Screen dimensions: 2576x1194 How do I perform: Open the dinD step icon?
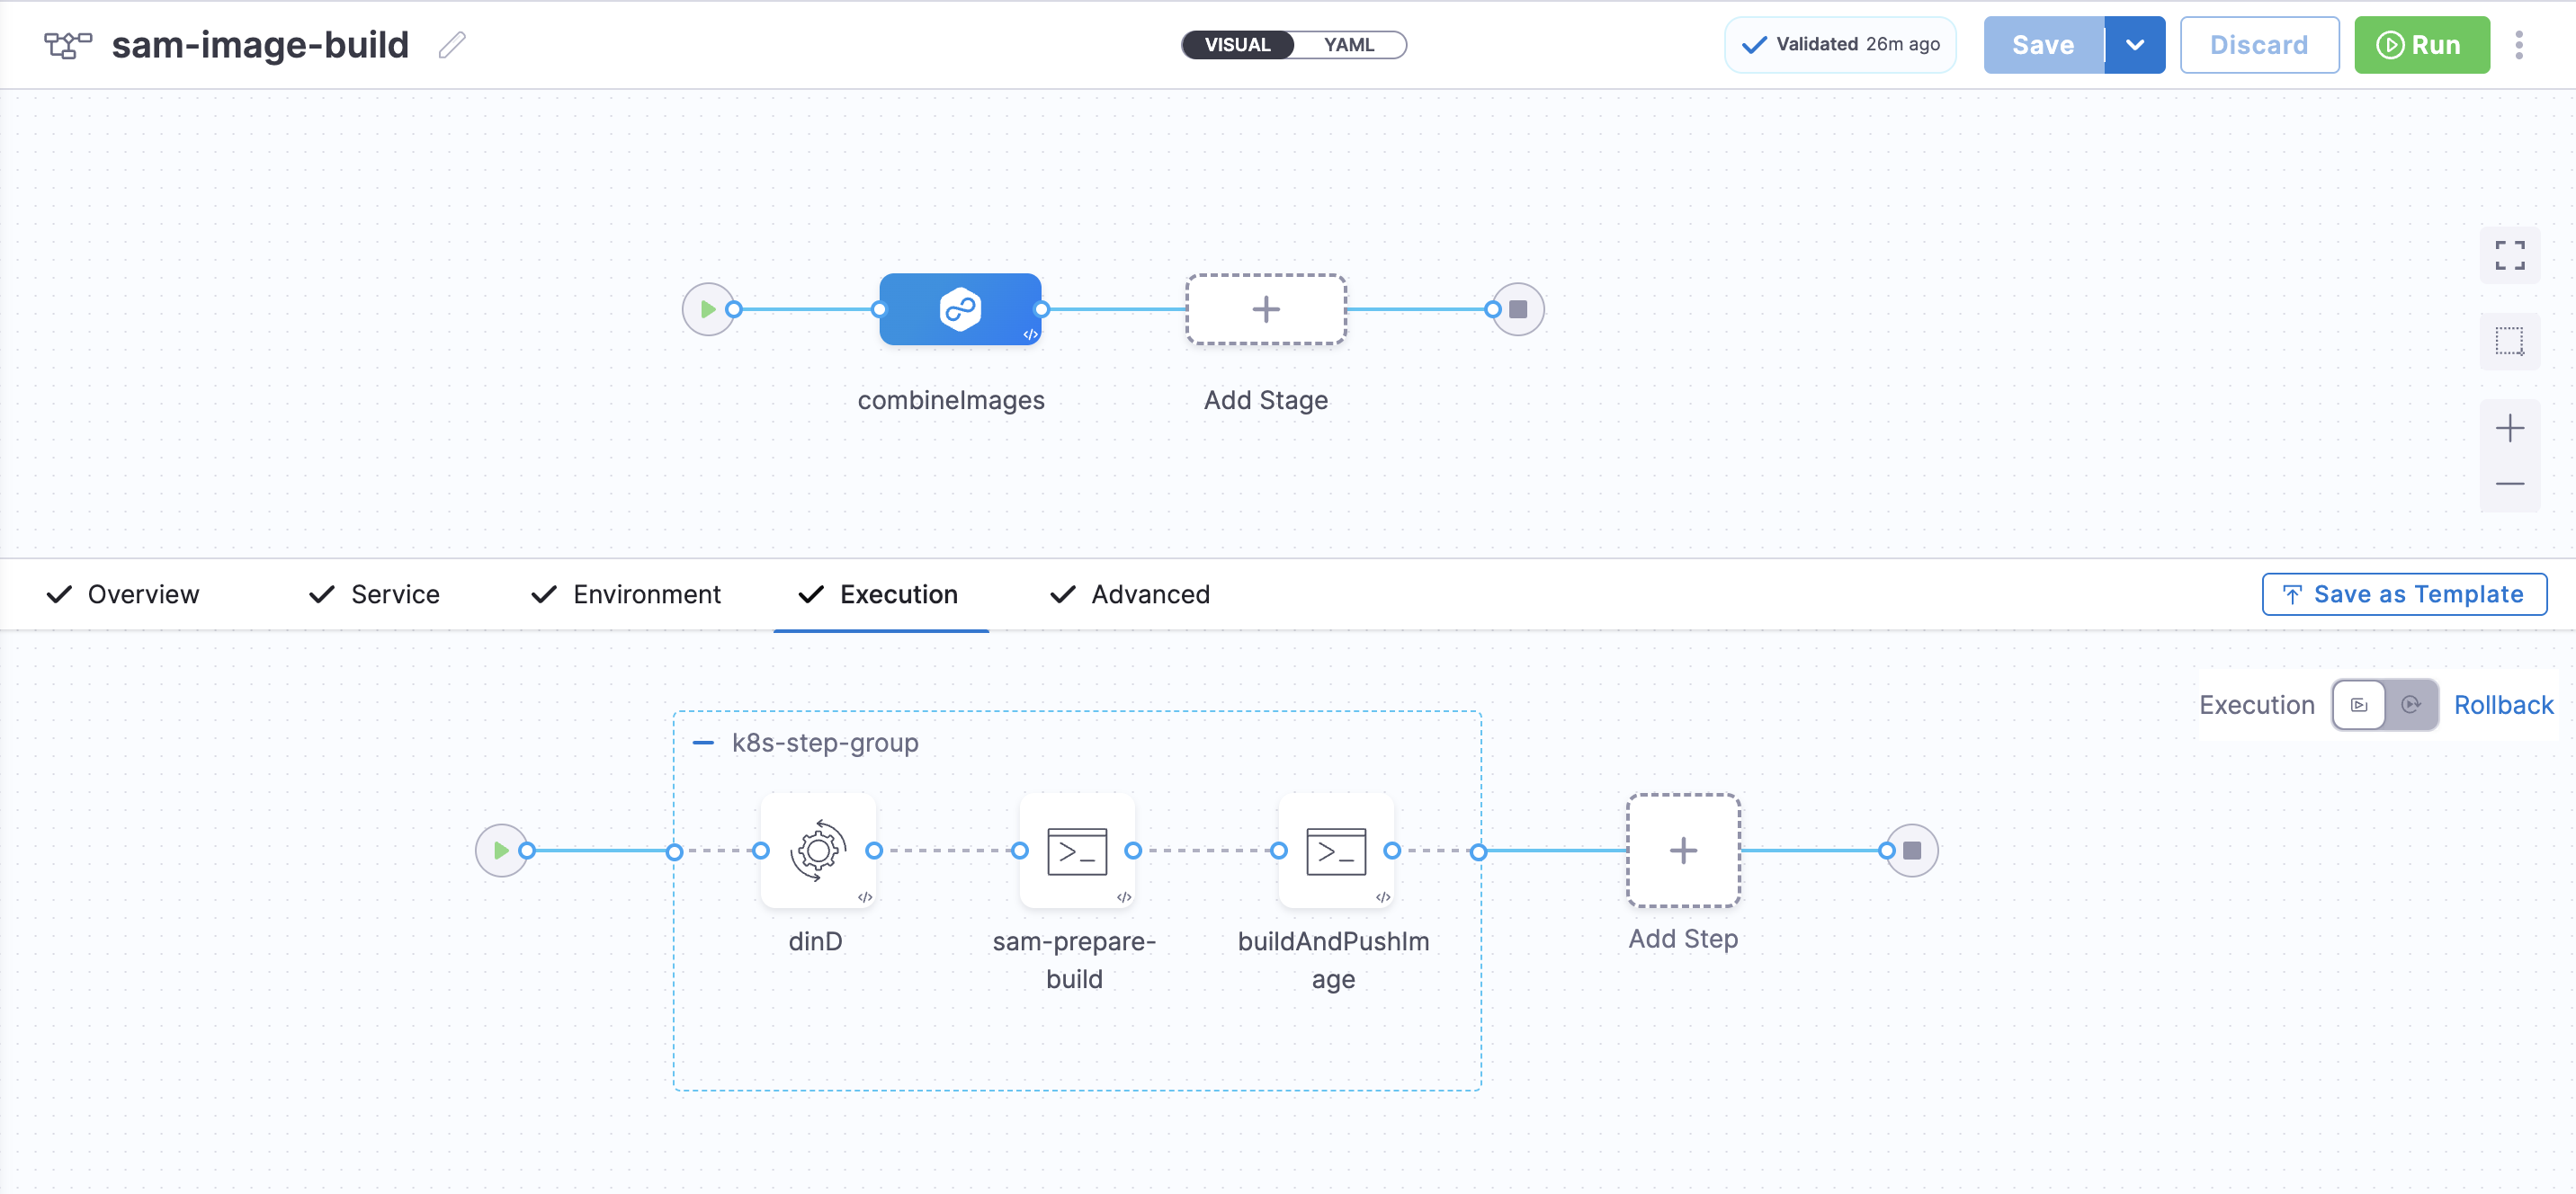817,851
